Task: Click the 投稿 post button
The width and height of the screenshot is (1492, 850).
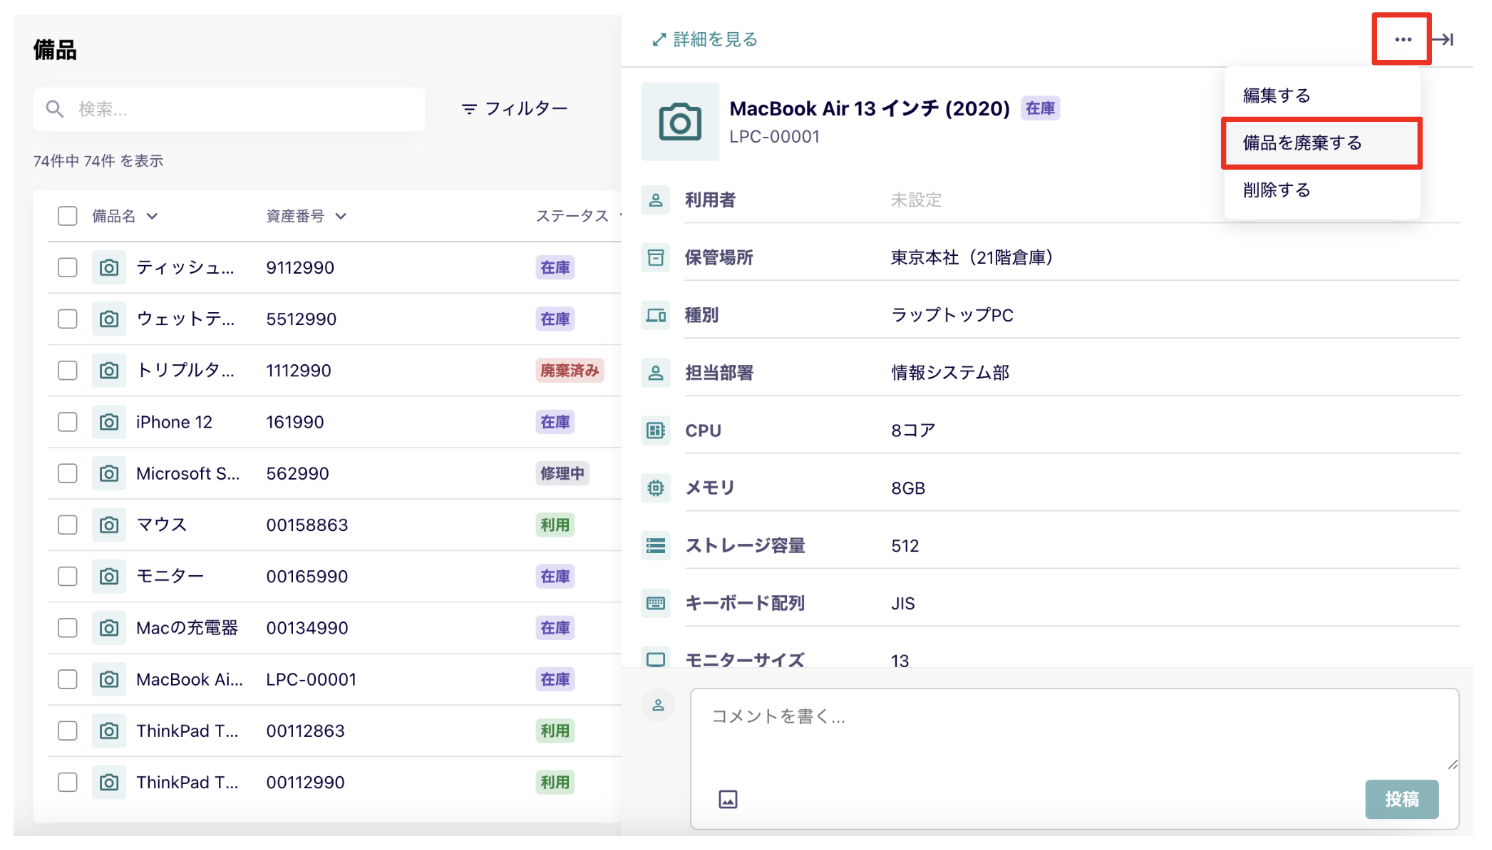Action: tap(1402, 800)
